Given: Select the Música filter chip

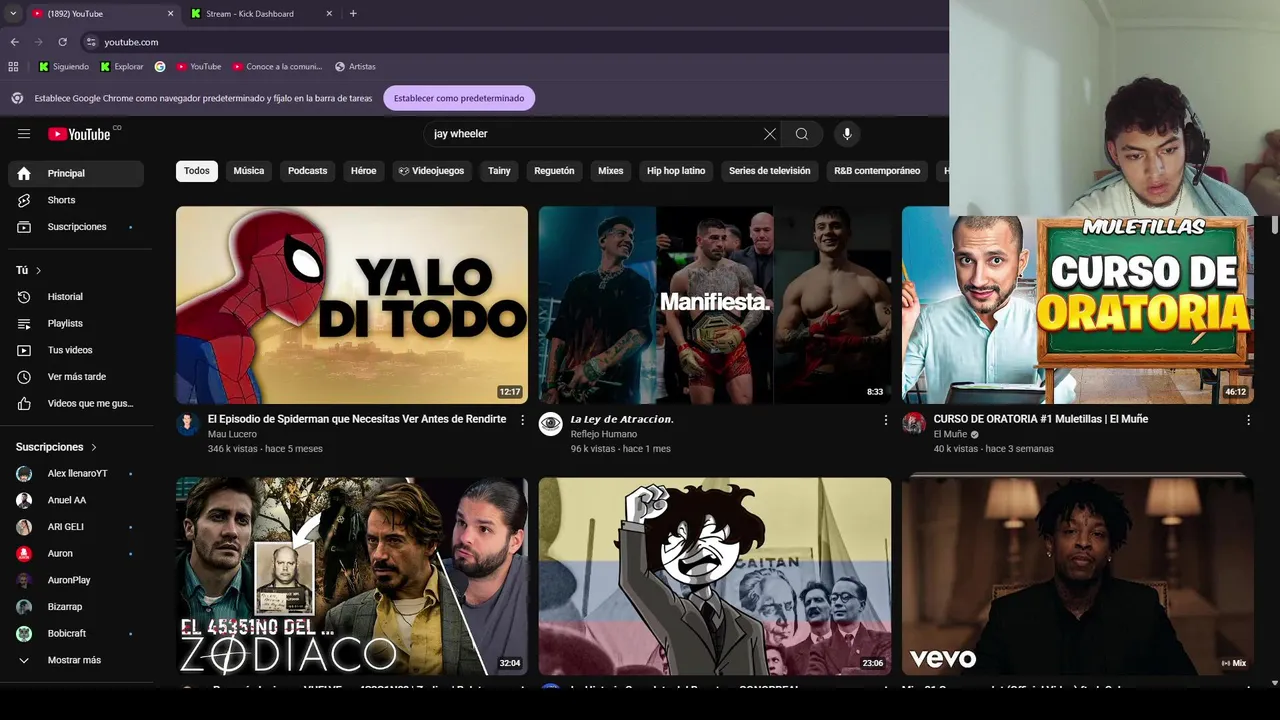Looking at the screenshot, I should tap(249, 171).
